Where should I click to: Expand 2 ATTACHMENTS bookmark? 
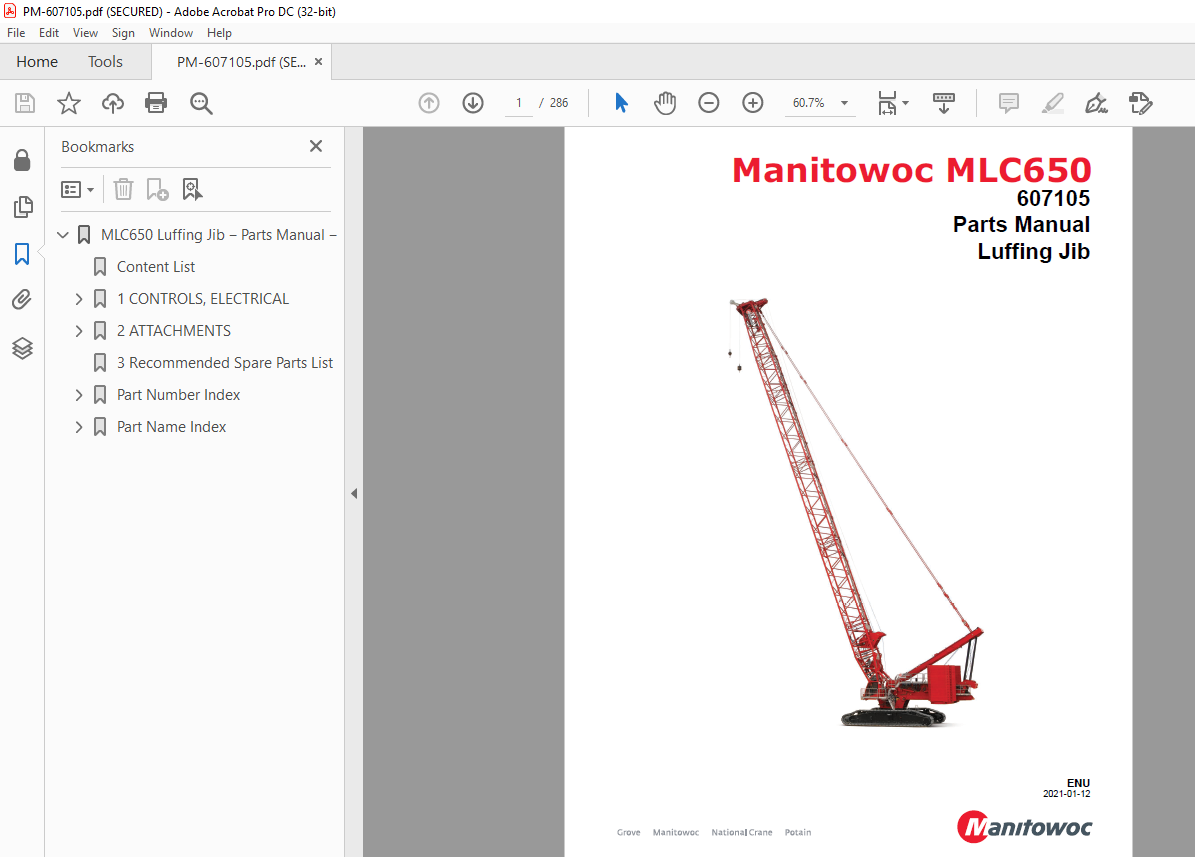78,331
